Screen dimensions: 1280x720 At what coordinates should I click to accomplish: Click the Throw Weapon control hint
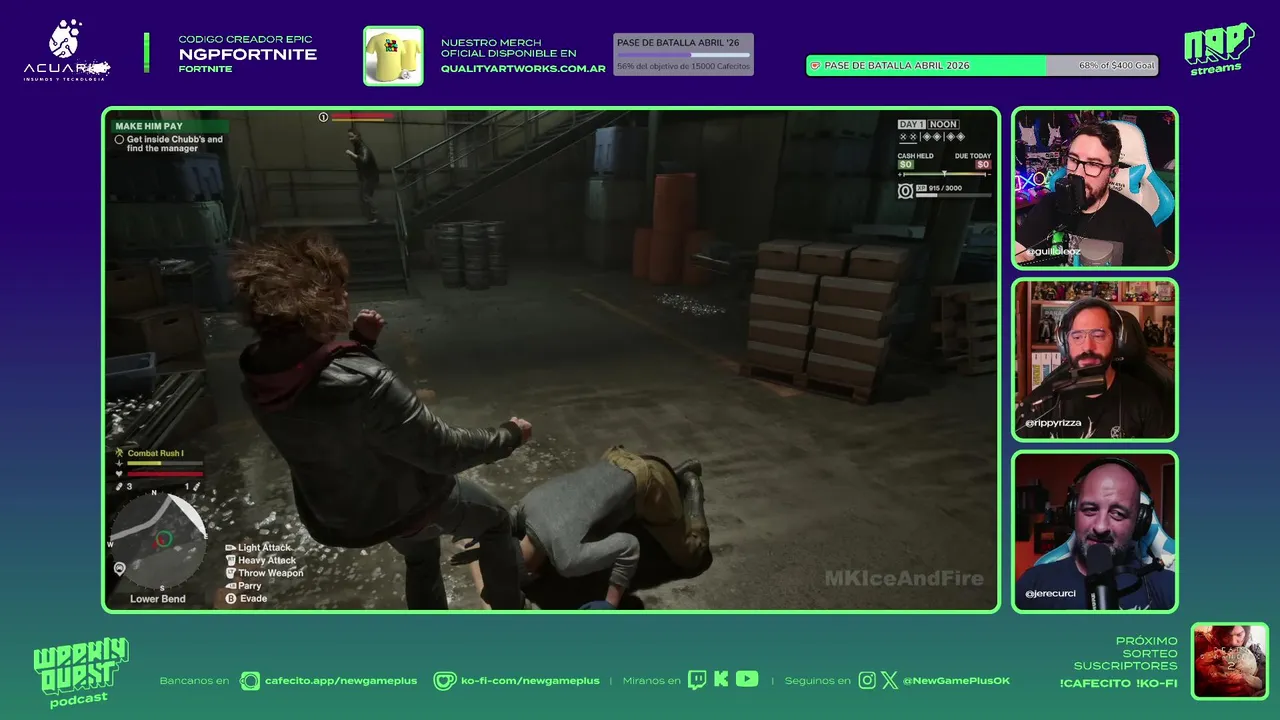(x=264, y=573)
